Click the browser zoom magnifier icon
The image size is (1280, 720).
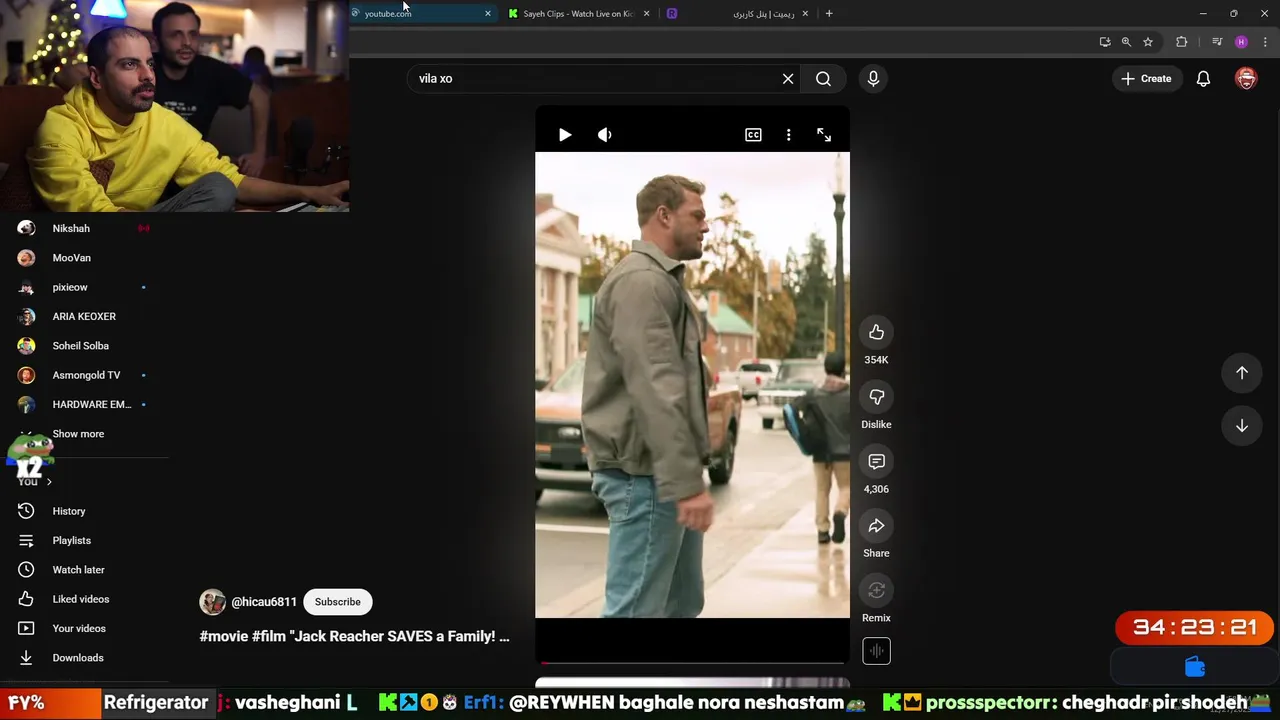click(x=1126, y=42)
